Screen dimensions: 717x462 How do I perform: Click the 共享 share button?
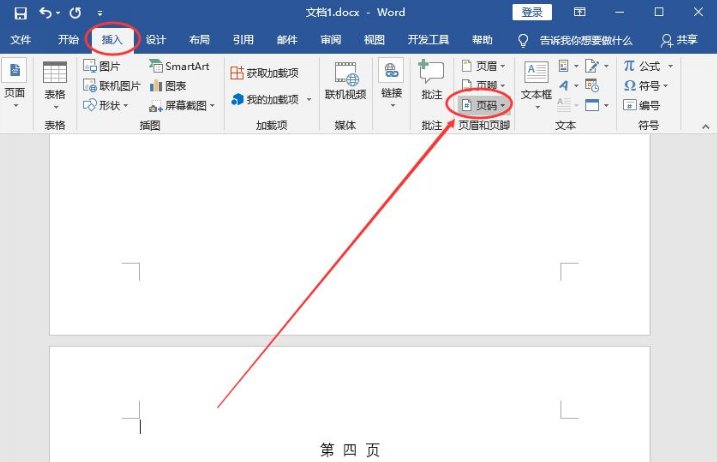[679, 40]
